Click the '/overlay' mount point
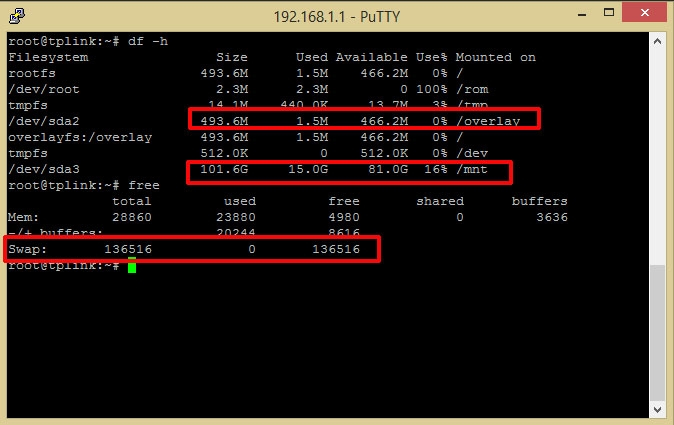This screenshot has width=674, height=425. [x=488, y=121]
